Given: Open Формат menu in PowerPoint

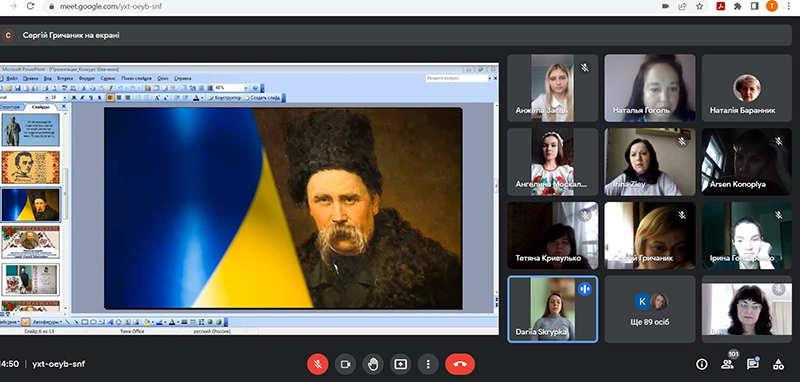Looking at the screenshot, I should [x=87, y=79].
